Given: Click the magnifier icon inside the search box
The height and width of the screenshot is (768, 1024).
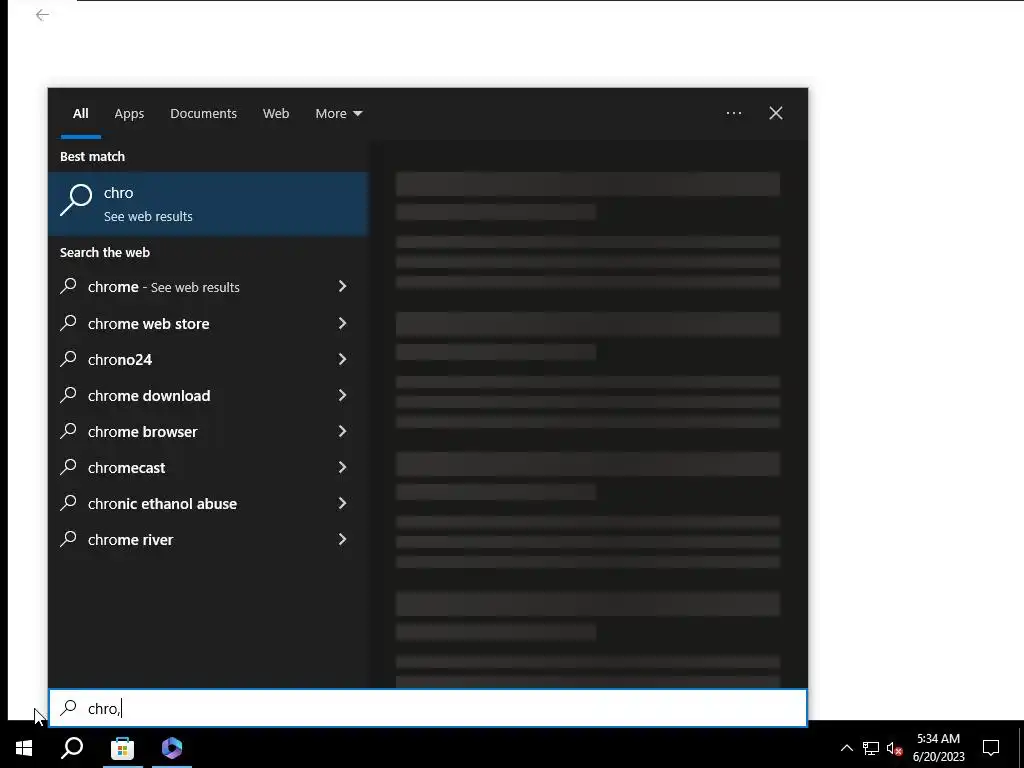Looking at the screenshot, I should tap(69, 708).
